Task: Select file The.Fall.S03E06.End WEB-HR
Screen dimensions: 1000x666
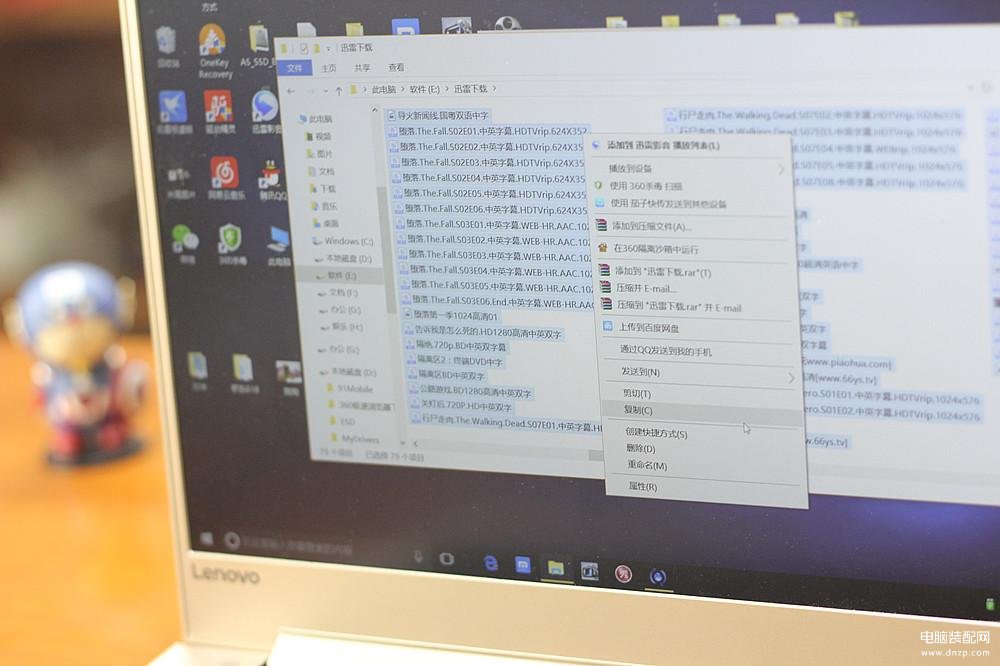Action: coord(497,301)
